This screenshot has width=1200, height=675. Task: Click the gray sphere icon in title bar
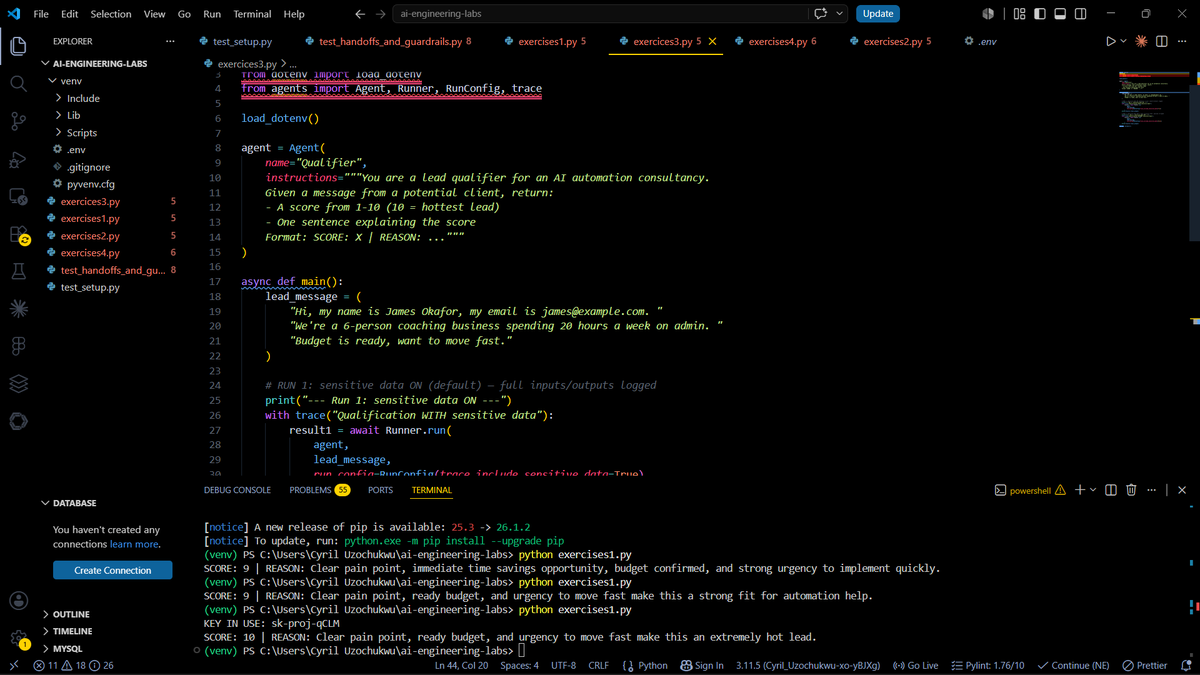(x=988, y=14)
